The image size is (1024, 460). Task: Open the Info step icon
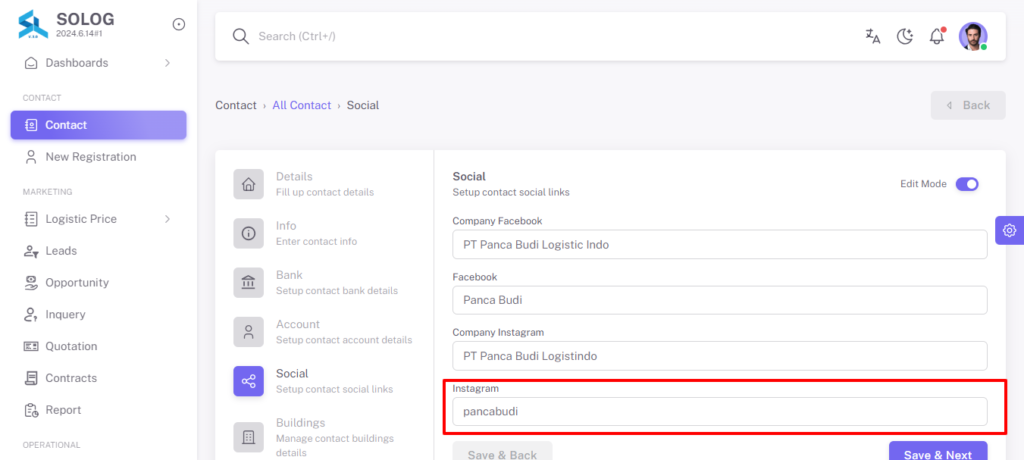point(248,233)
